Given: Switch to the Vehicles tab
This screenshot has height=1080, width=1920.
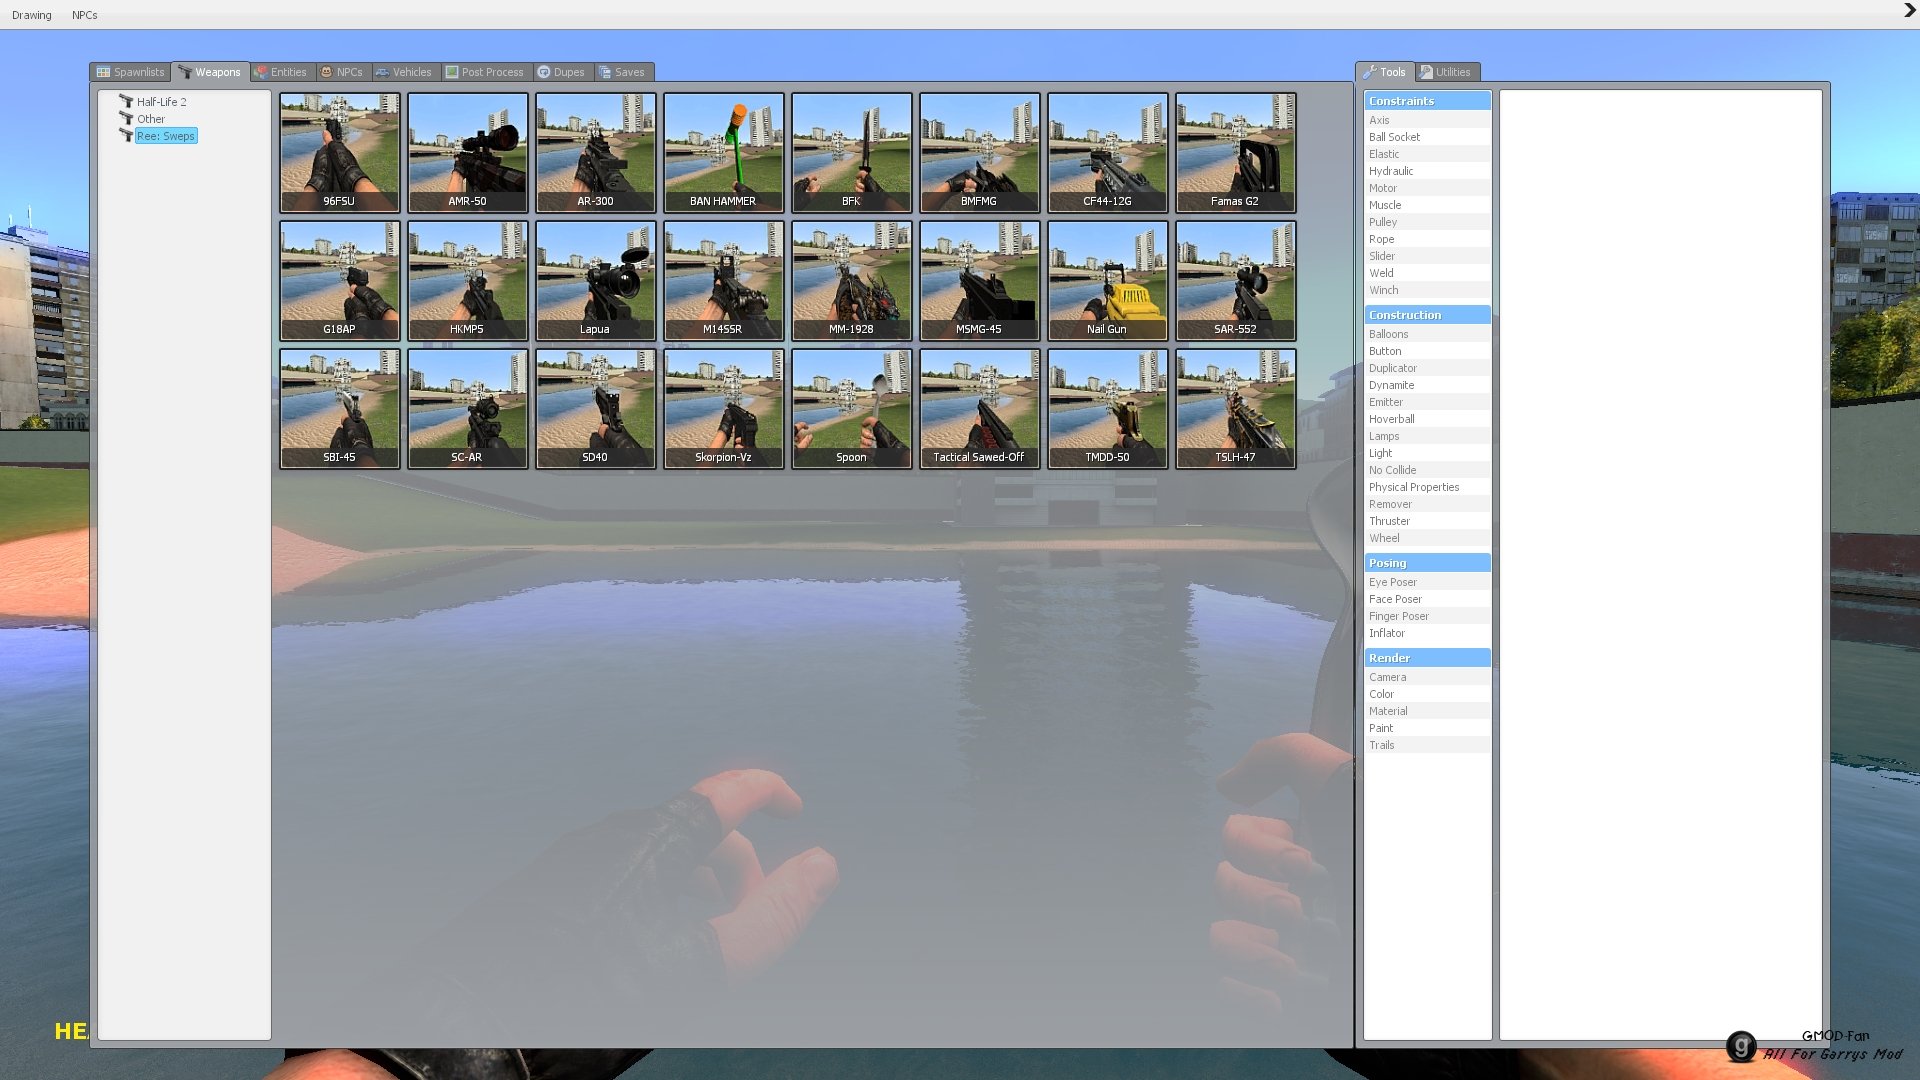Looking at the screenshot, I should (x=404, y=72).
